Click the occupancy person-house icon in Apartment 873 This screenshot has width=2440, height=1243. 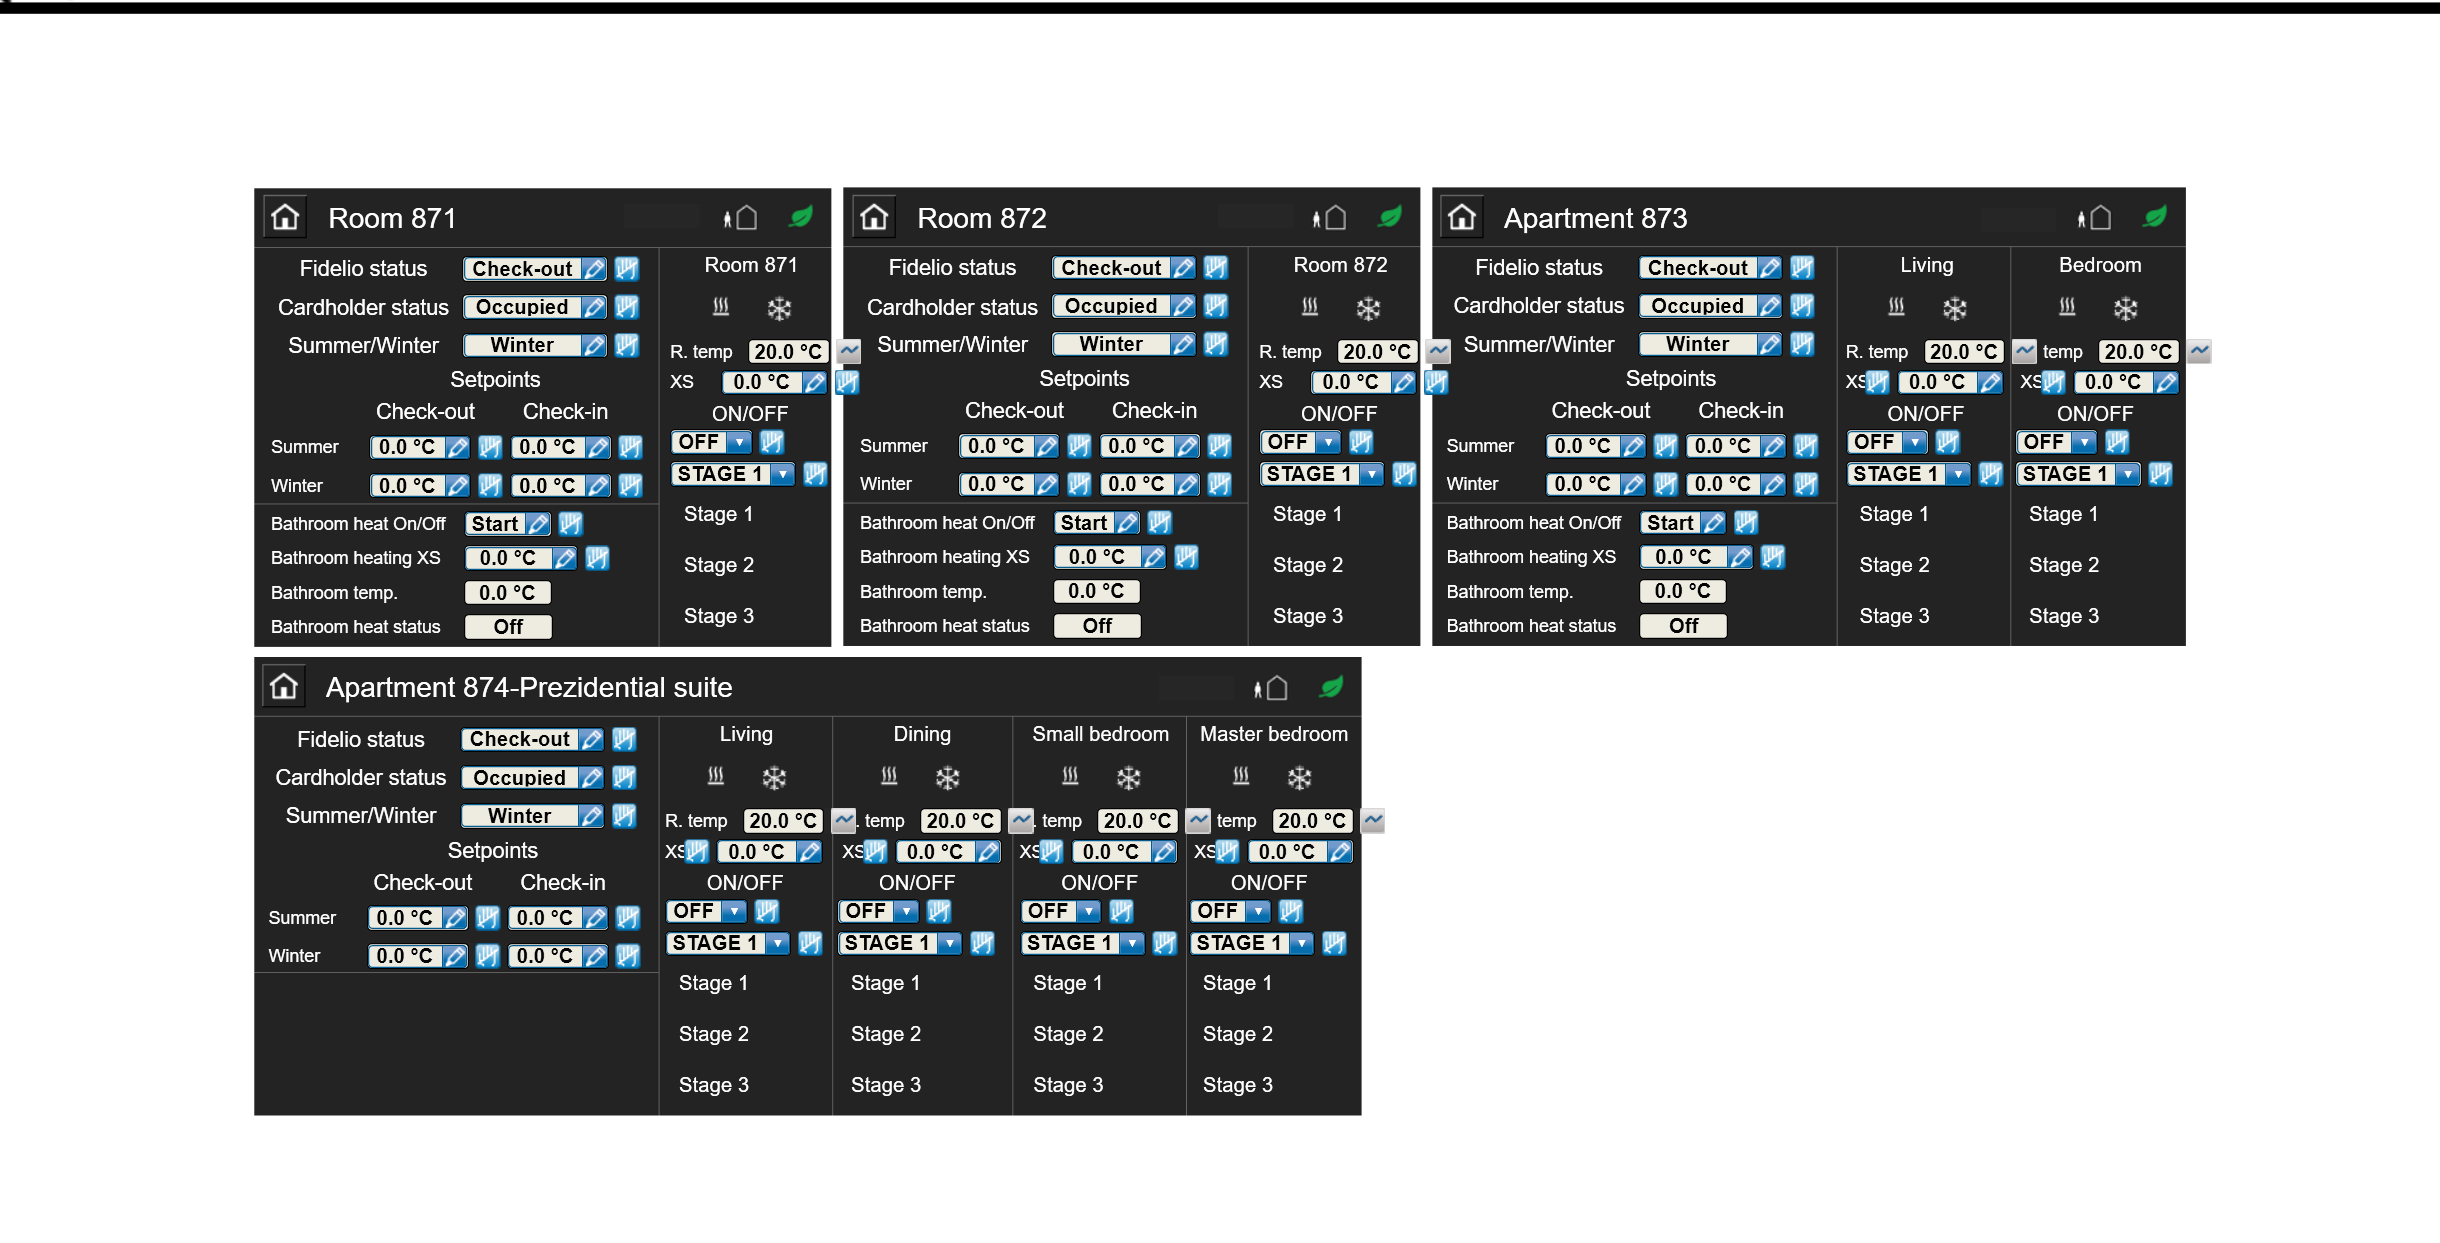tap(2094, 218)
